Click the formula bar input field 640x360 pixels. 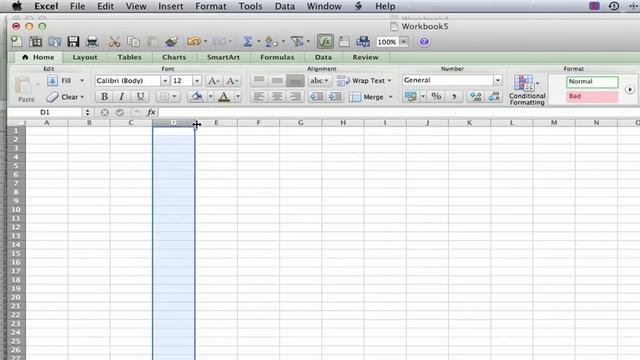click(398, 112)
